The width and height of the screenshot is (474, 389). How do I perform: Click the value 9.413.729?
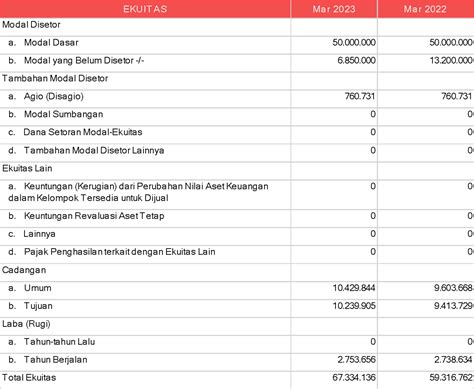pyautogui.click(x=454, y=306)
